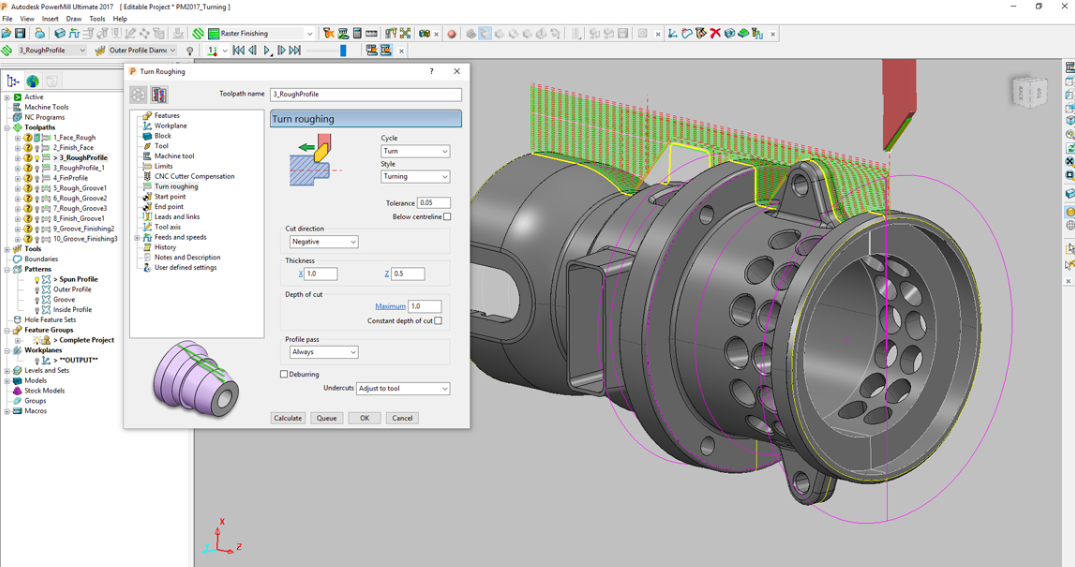The width and height of the screenshot is (1075, 567).
Task: Open the File menu
Action: pyautogui.click(x=7, y=19)
